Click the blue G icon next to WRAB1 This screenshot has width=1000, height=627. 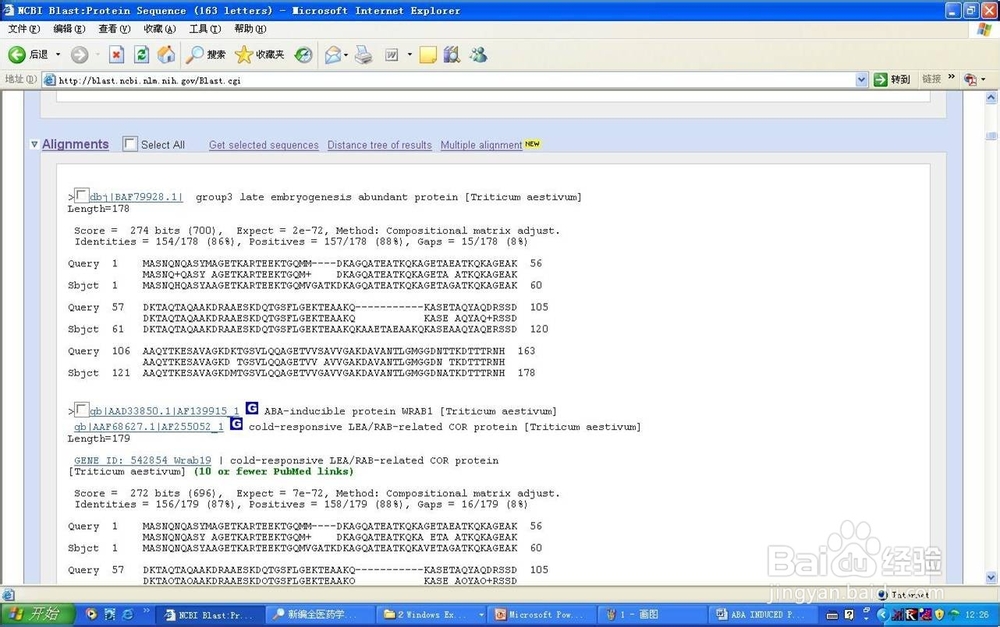(252, 408)
